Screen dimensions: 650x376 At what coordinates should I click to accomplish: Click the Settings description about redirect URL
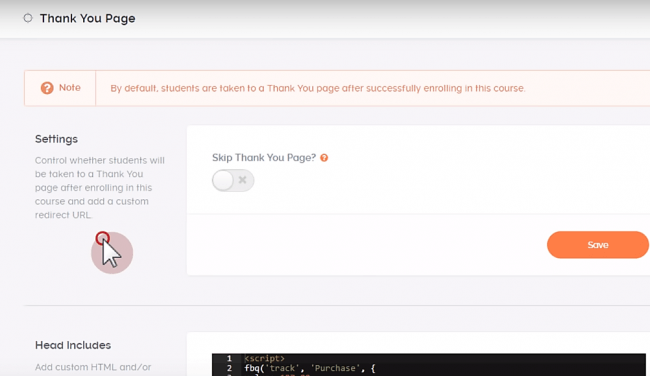tap(99, 187)
